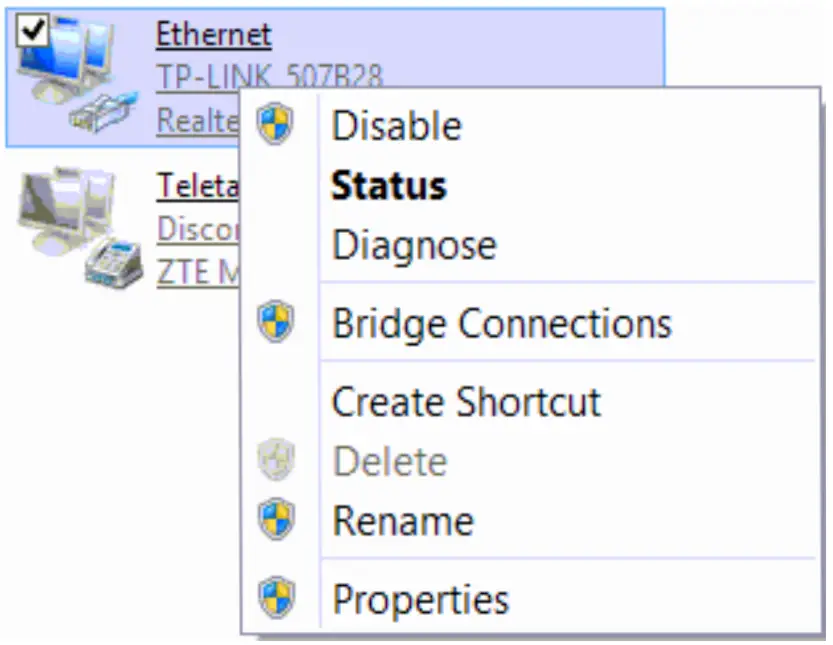Click the shield icon beside Bridge Connections
833x645 pixels.
(276, 322)
